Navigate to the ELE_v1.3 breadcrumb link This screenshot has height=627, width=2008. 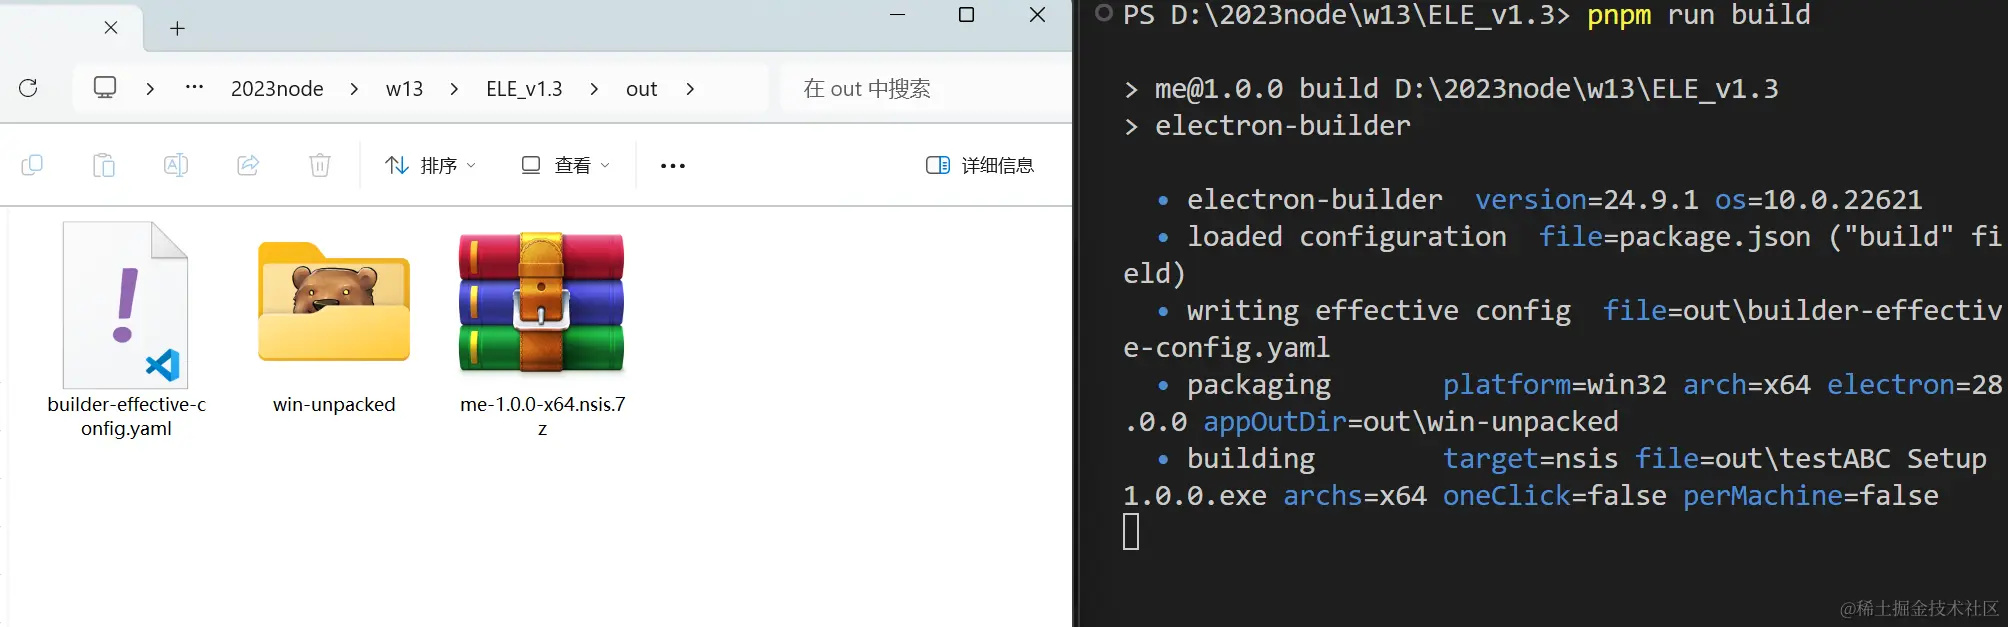523,88
